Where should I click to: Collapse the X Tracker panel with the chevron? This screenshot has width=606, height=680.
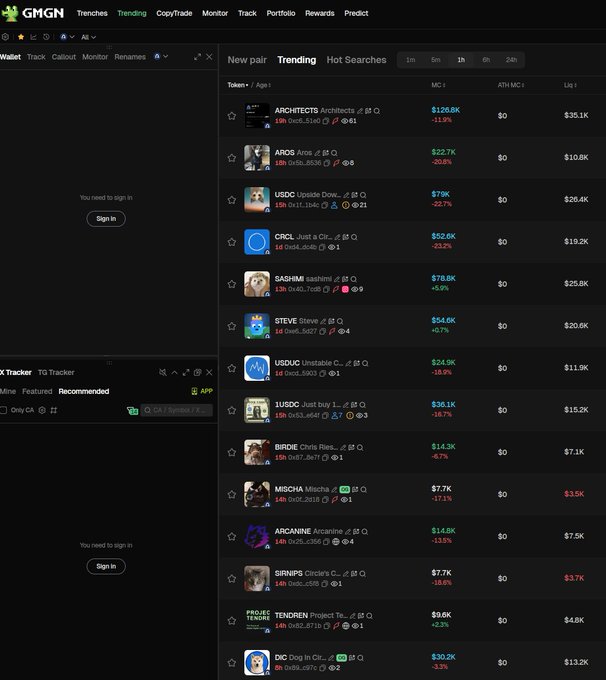[x=174, y=373]
